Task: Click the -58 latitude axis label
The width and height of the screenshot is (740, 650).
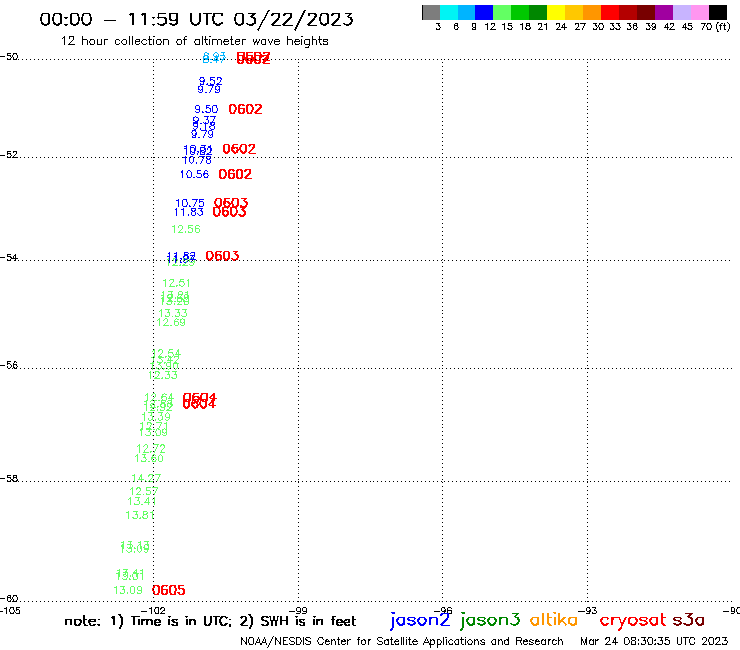Action: [9, 479]
